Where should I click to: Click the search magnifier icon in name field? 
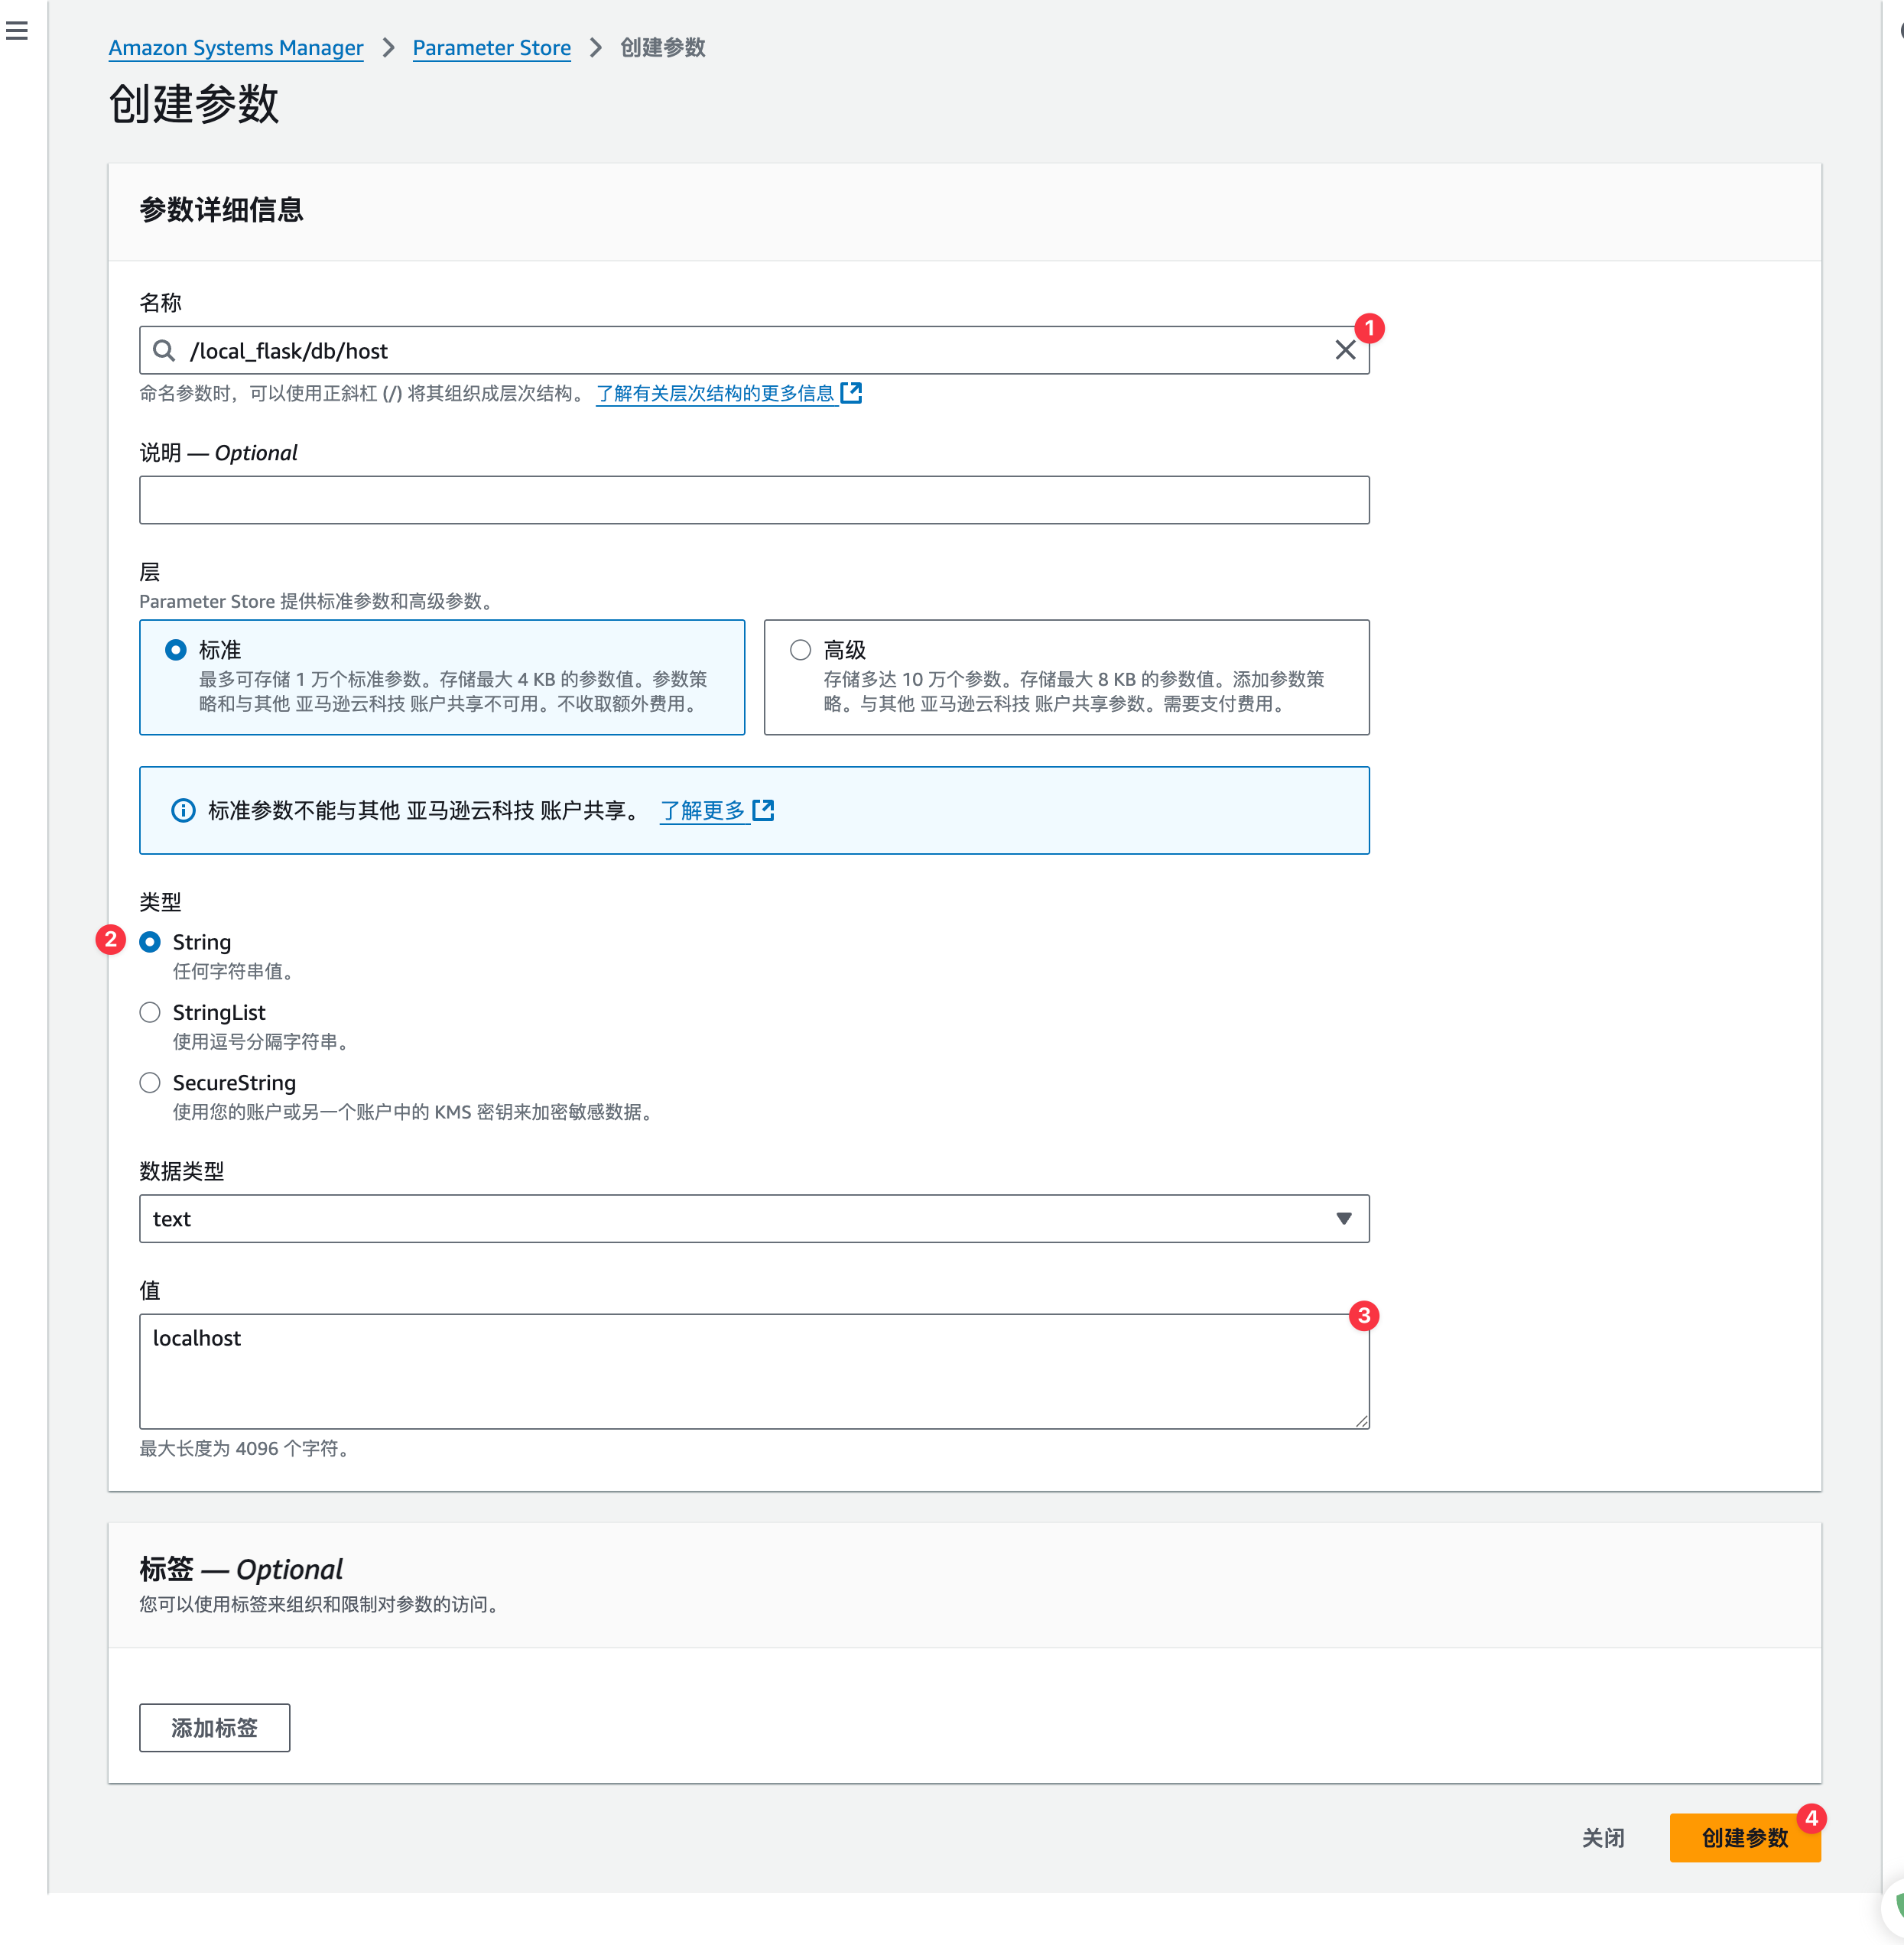click(164, 350)
